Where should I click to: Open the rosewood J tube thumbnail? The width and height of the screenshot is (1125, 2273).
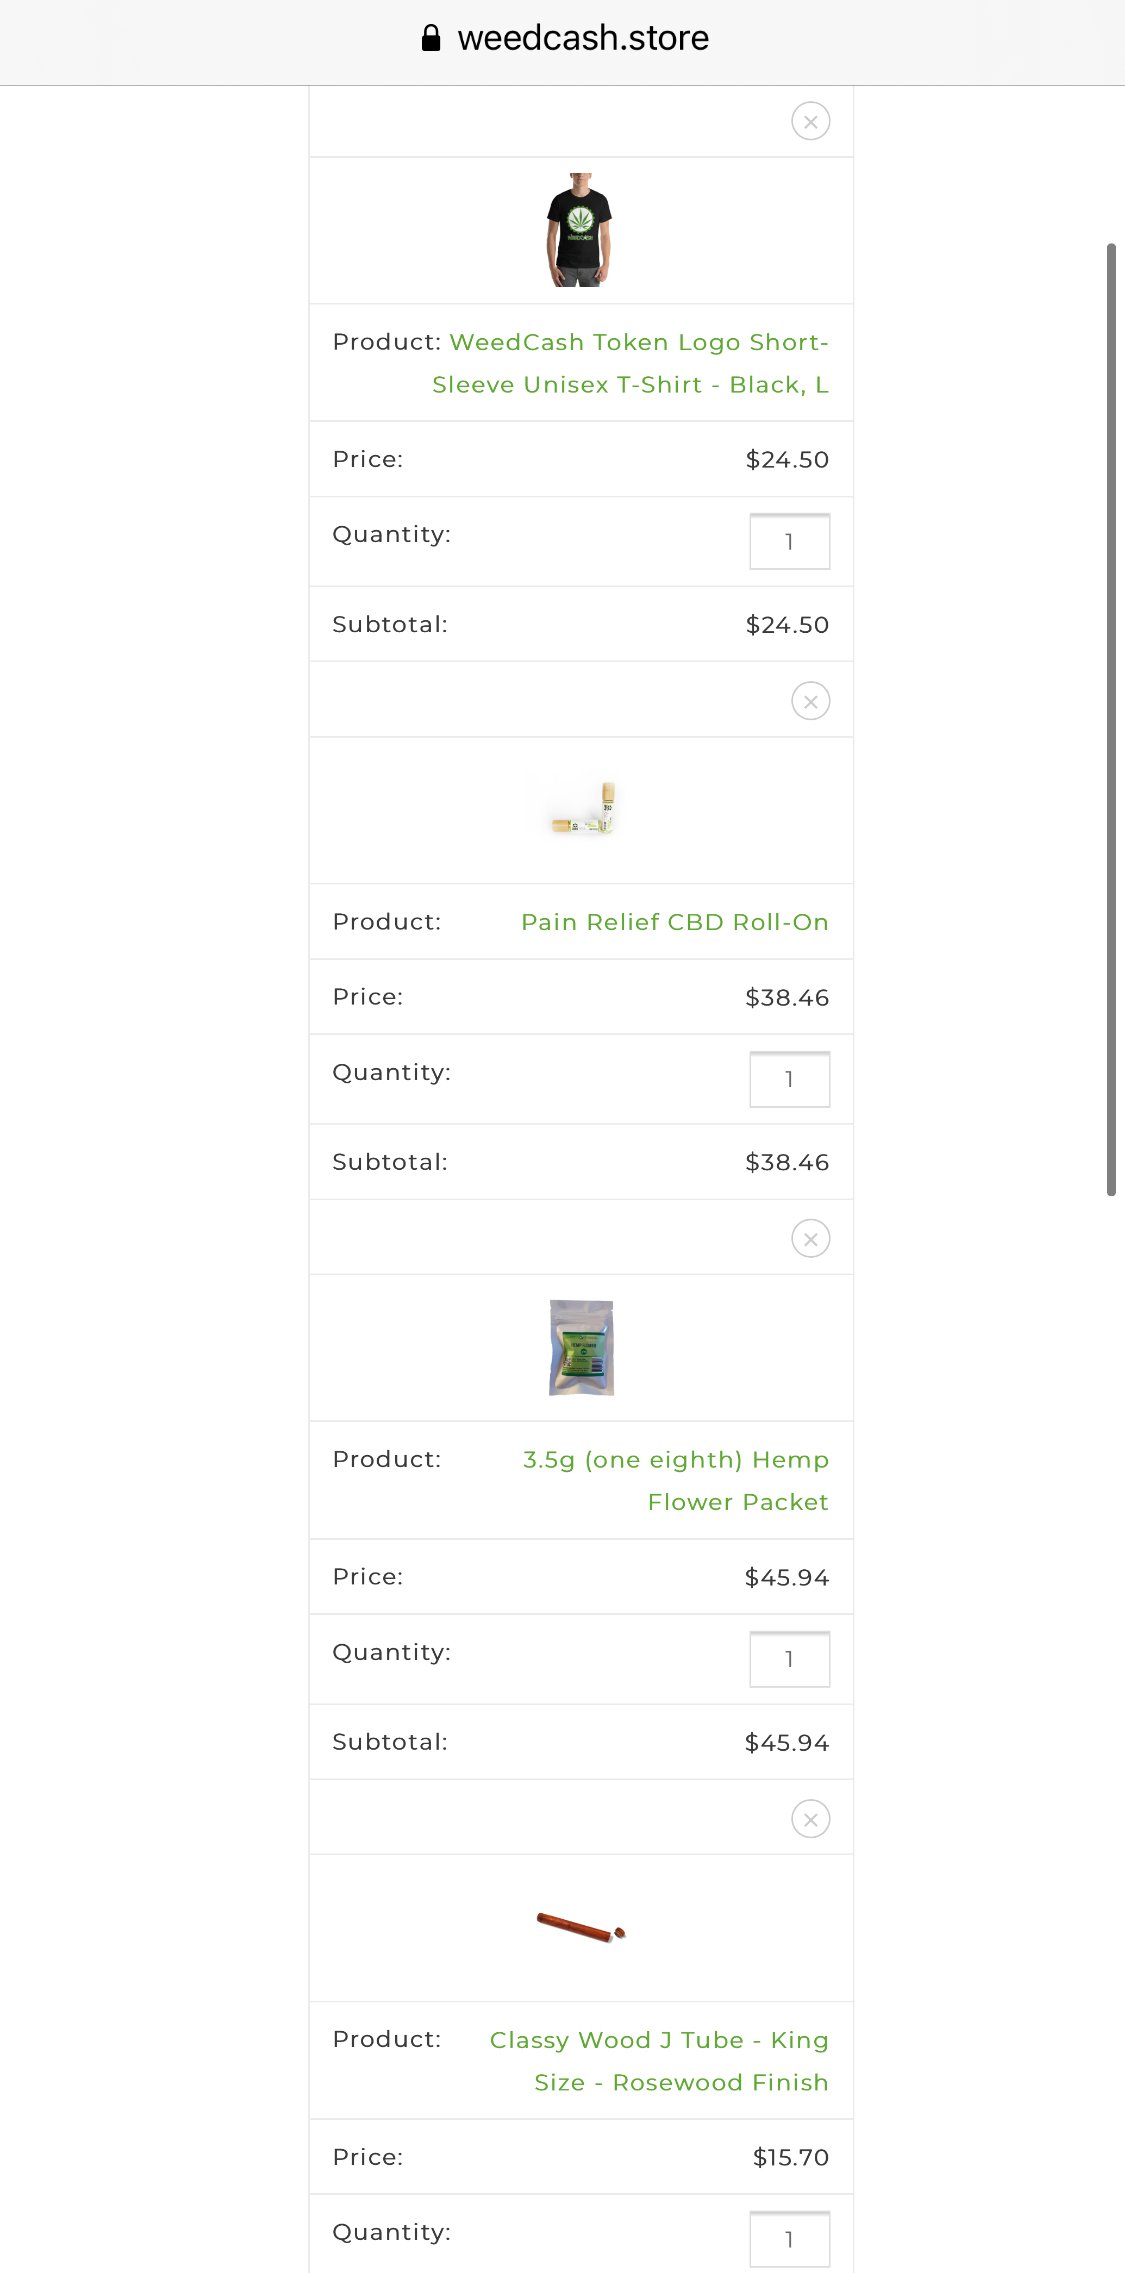tap(581, 1926)
